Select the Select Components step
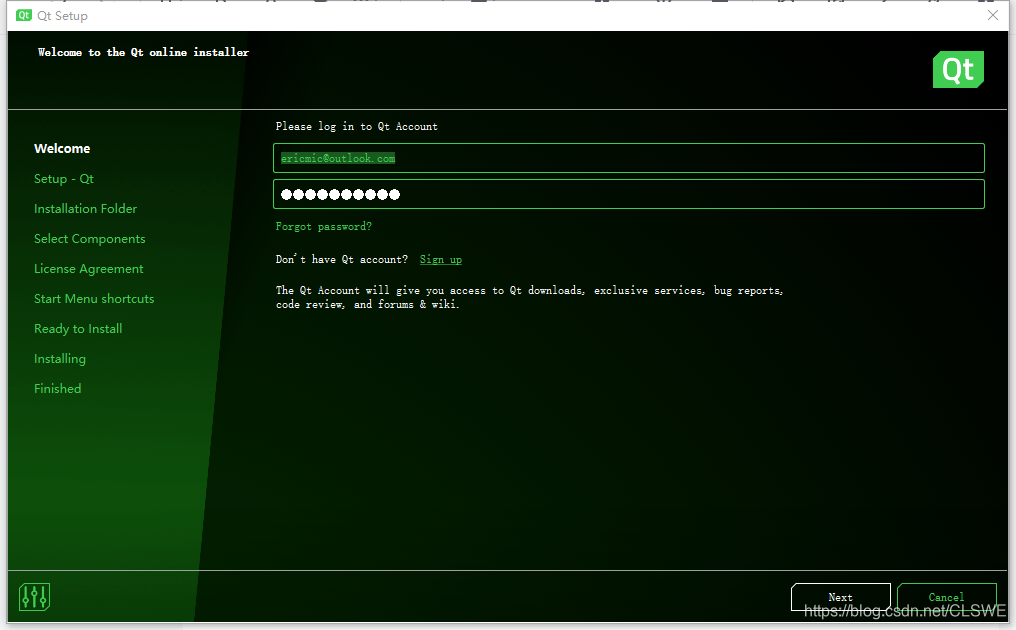This screenshot has width=1016, height=630. (x=89, y=239)
